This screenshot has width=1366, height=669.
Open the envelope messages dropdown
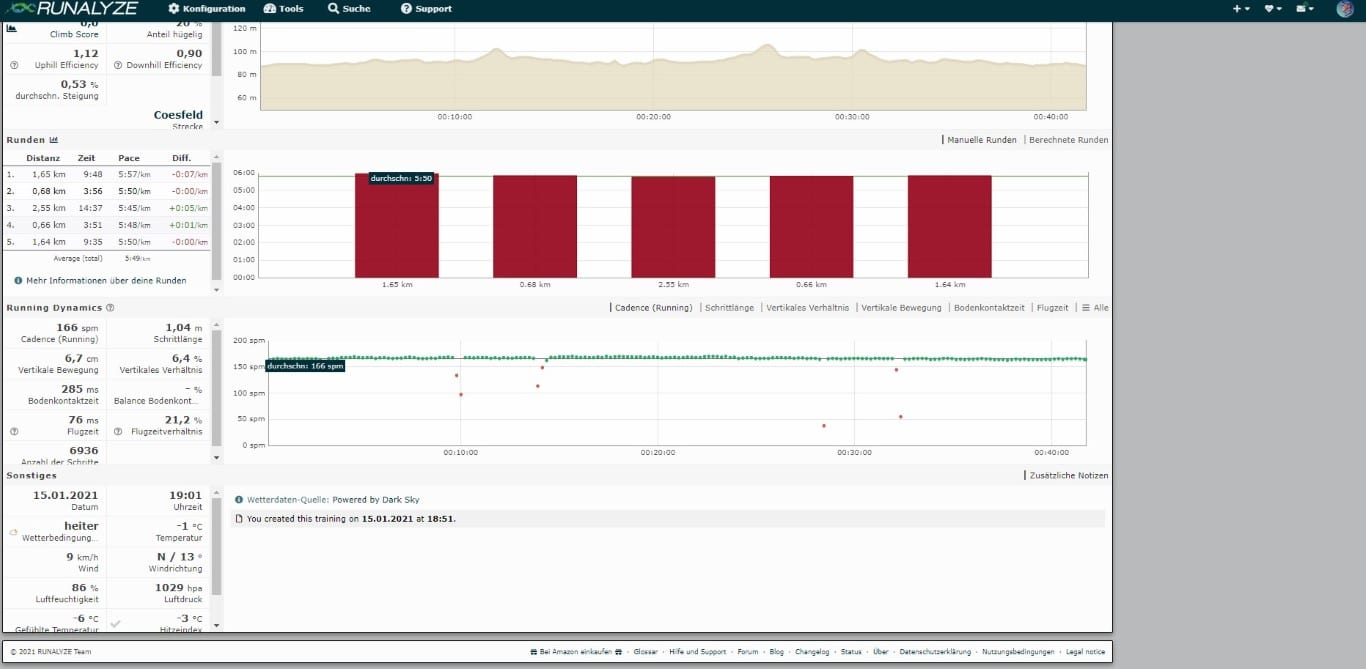[x=1304, y=9]
